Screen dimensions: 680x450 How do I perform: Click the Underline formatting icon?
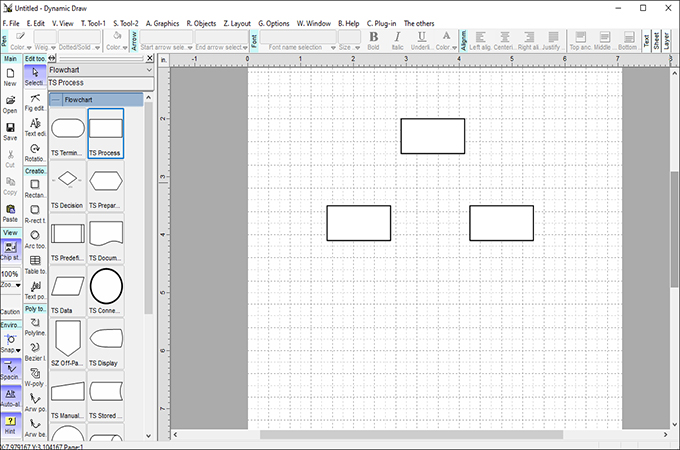click(x=421, y=41)
